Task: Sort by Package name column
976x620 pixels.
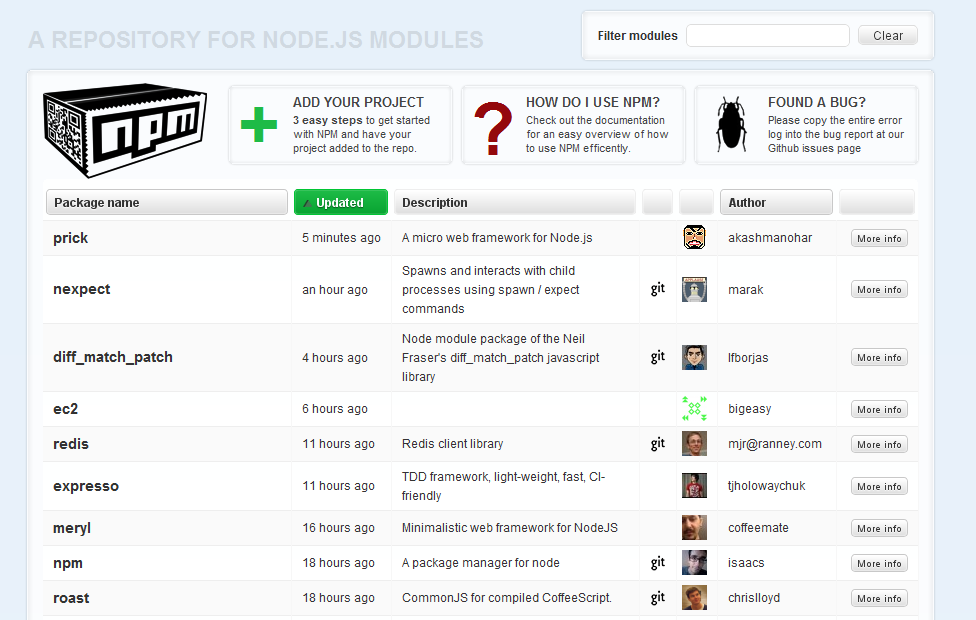Action: [x=167, y=202]
